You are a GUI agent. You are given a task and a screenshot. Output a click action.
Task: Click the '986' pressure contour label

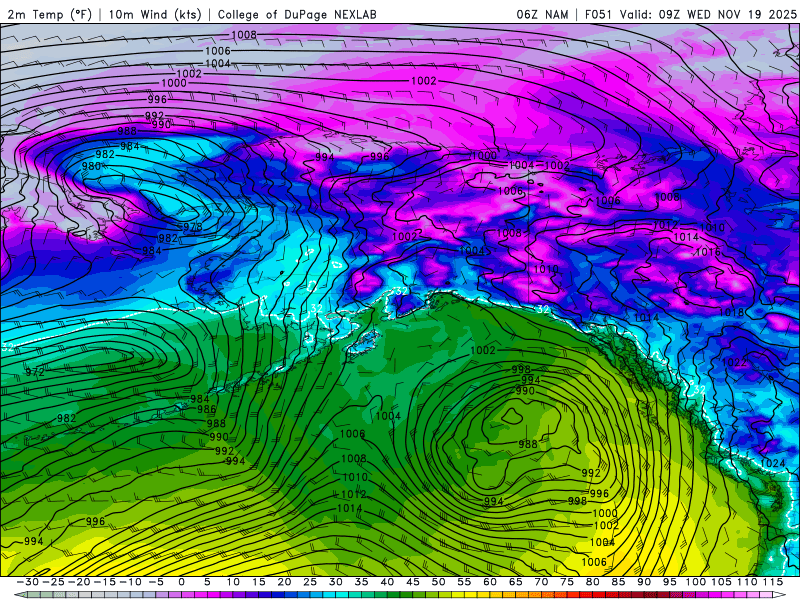click(x=207, y=409)
